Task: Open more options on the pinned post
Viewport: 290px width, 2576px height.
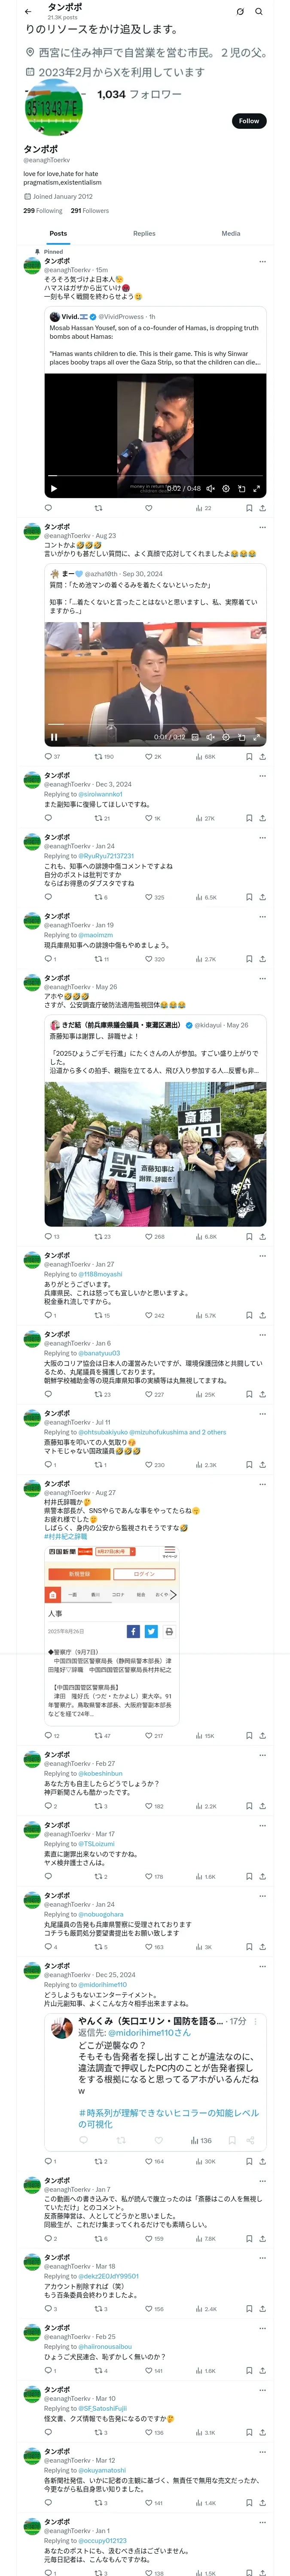Action: click(263, 261)
